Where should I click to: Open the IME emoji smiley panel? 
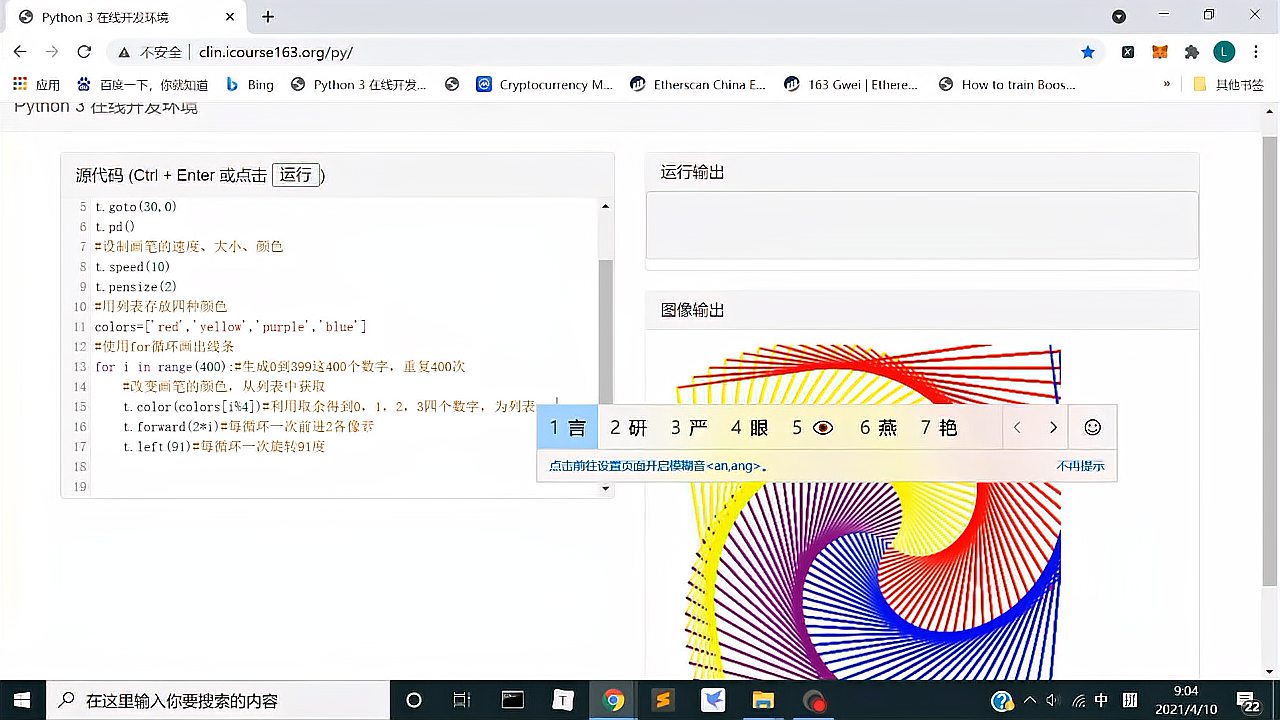tap(1093, 428)
